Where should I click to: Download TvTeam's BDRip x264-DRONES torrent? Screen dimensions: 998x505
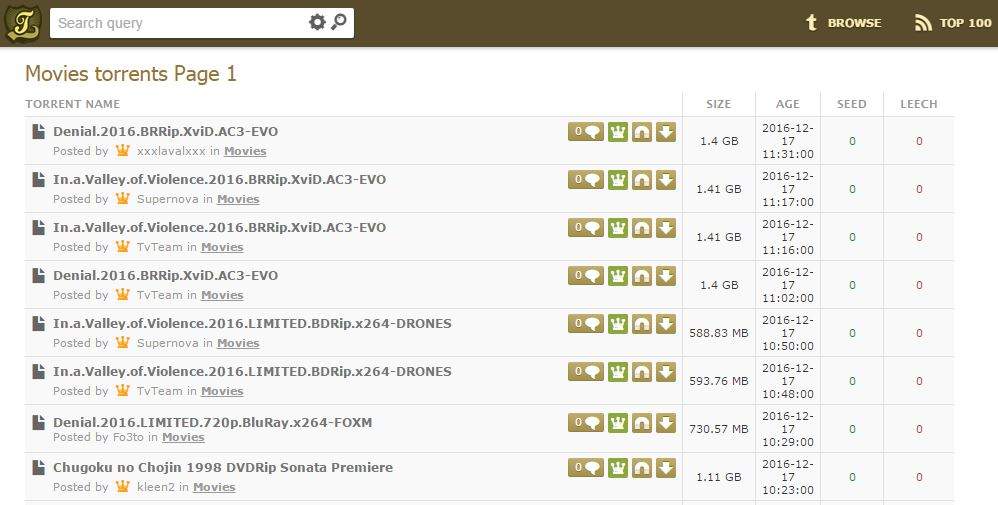pos(666,371)
